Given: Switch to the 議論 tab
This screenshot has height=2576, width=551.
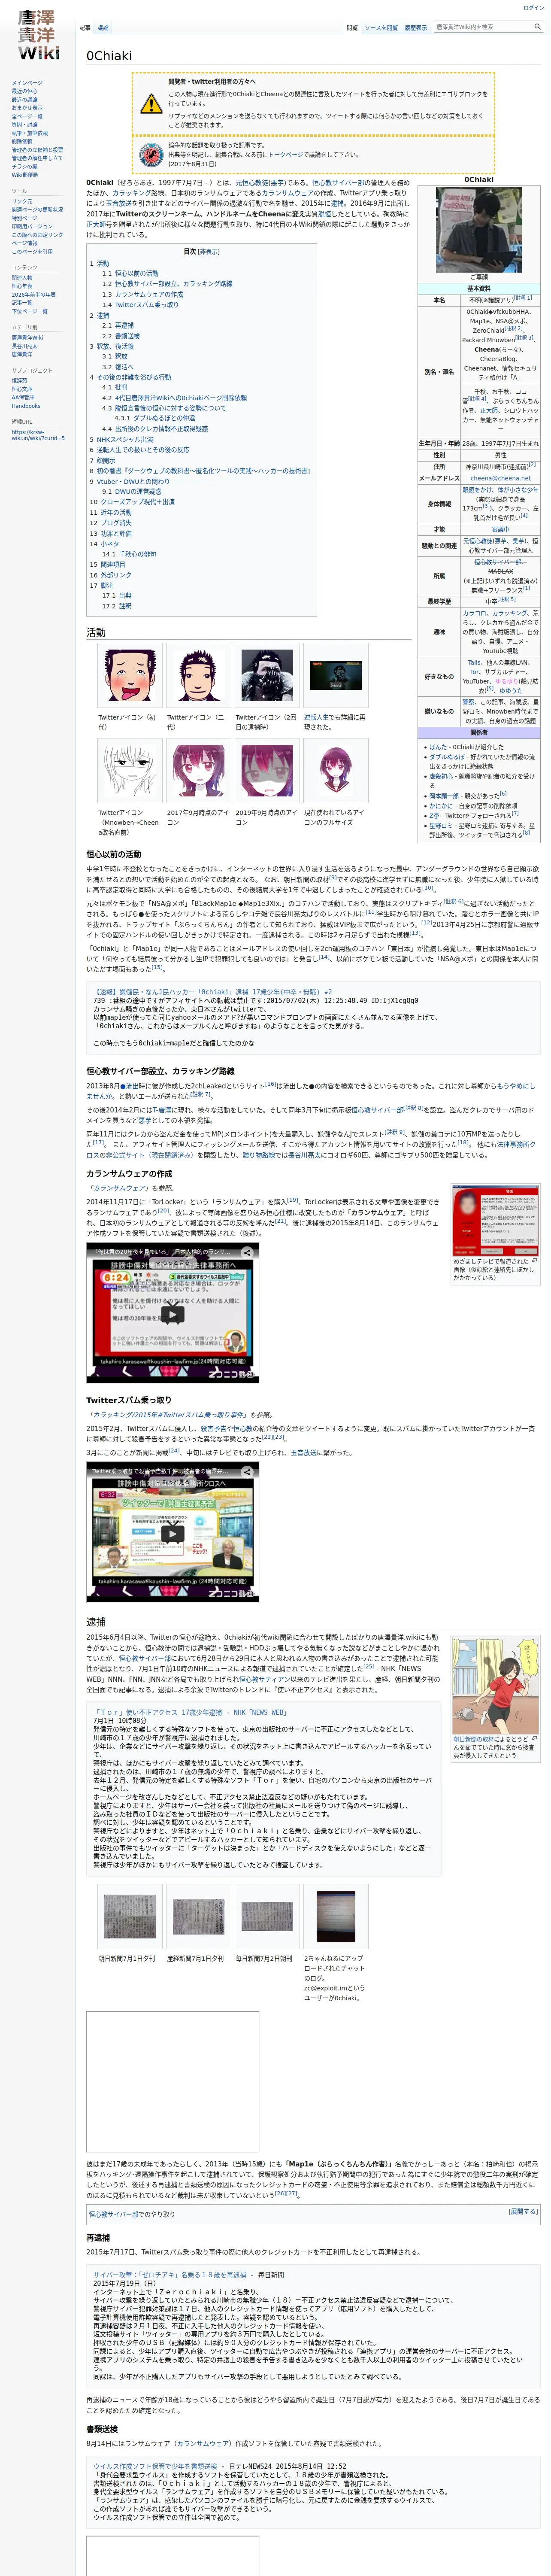Looking at the screenshot, I should (x=103, y=28).
